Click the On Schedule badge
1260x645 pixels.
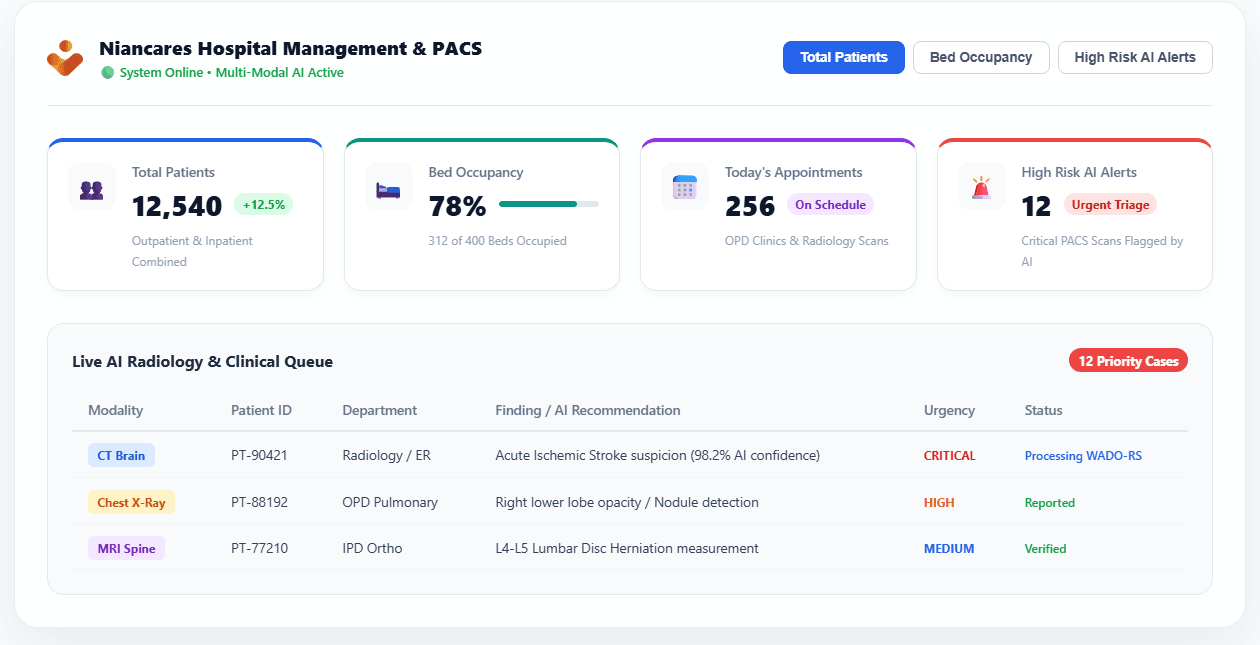coord(831,205)
